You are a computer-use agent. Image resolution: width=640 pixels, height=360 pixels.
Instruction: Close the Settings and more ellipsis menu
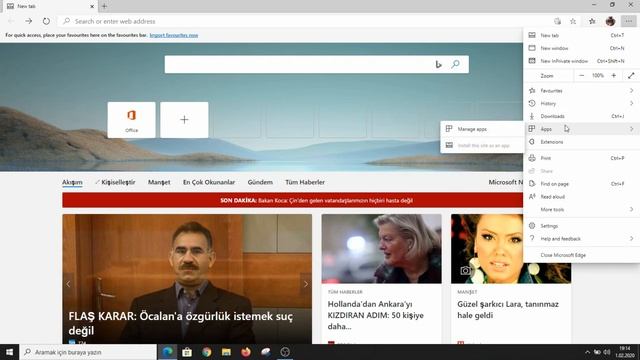(x=629, y=21)
